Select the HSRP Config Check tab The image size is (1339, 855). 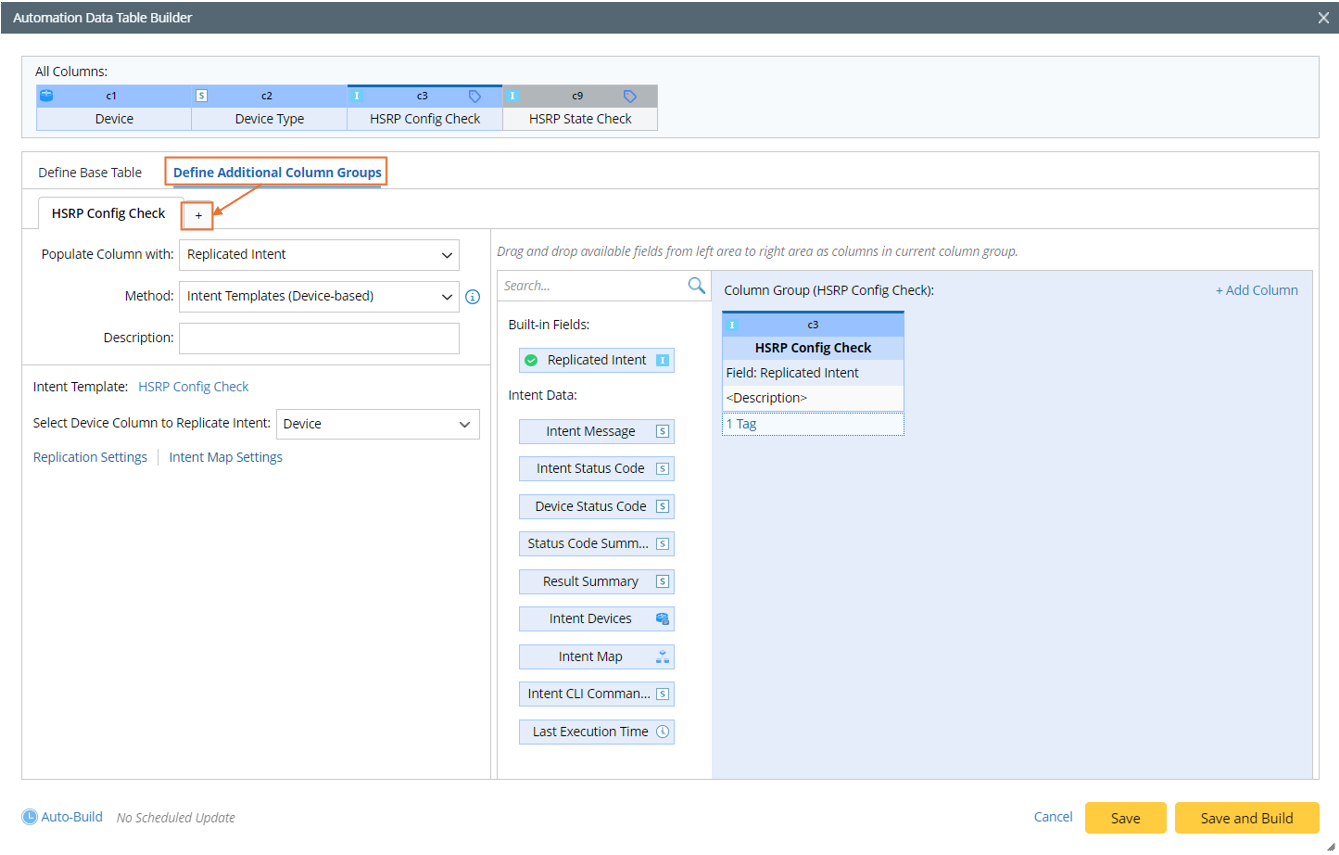[x=108, y=213]
